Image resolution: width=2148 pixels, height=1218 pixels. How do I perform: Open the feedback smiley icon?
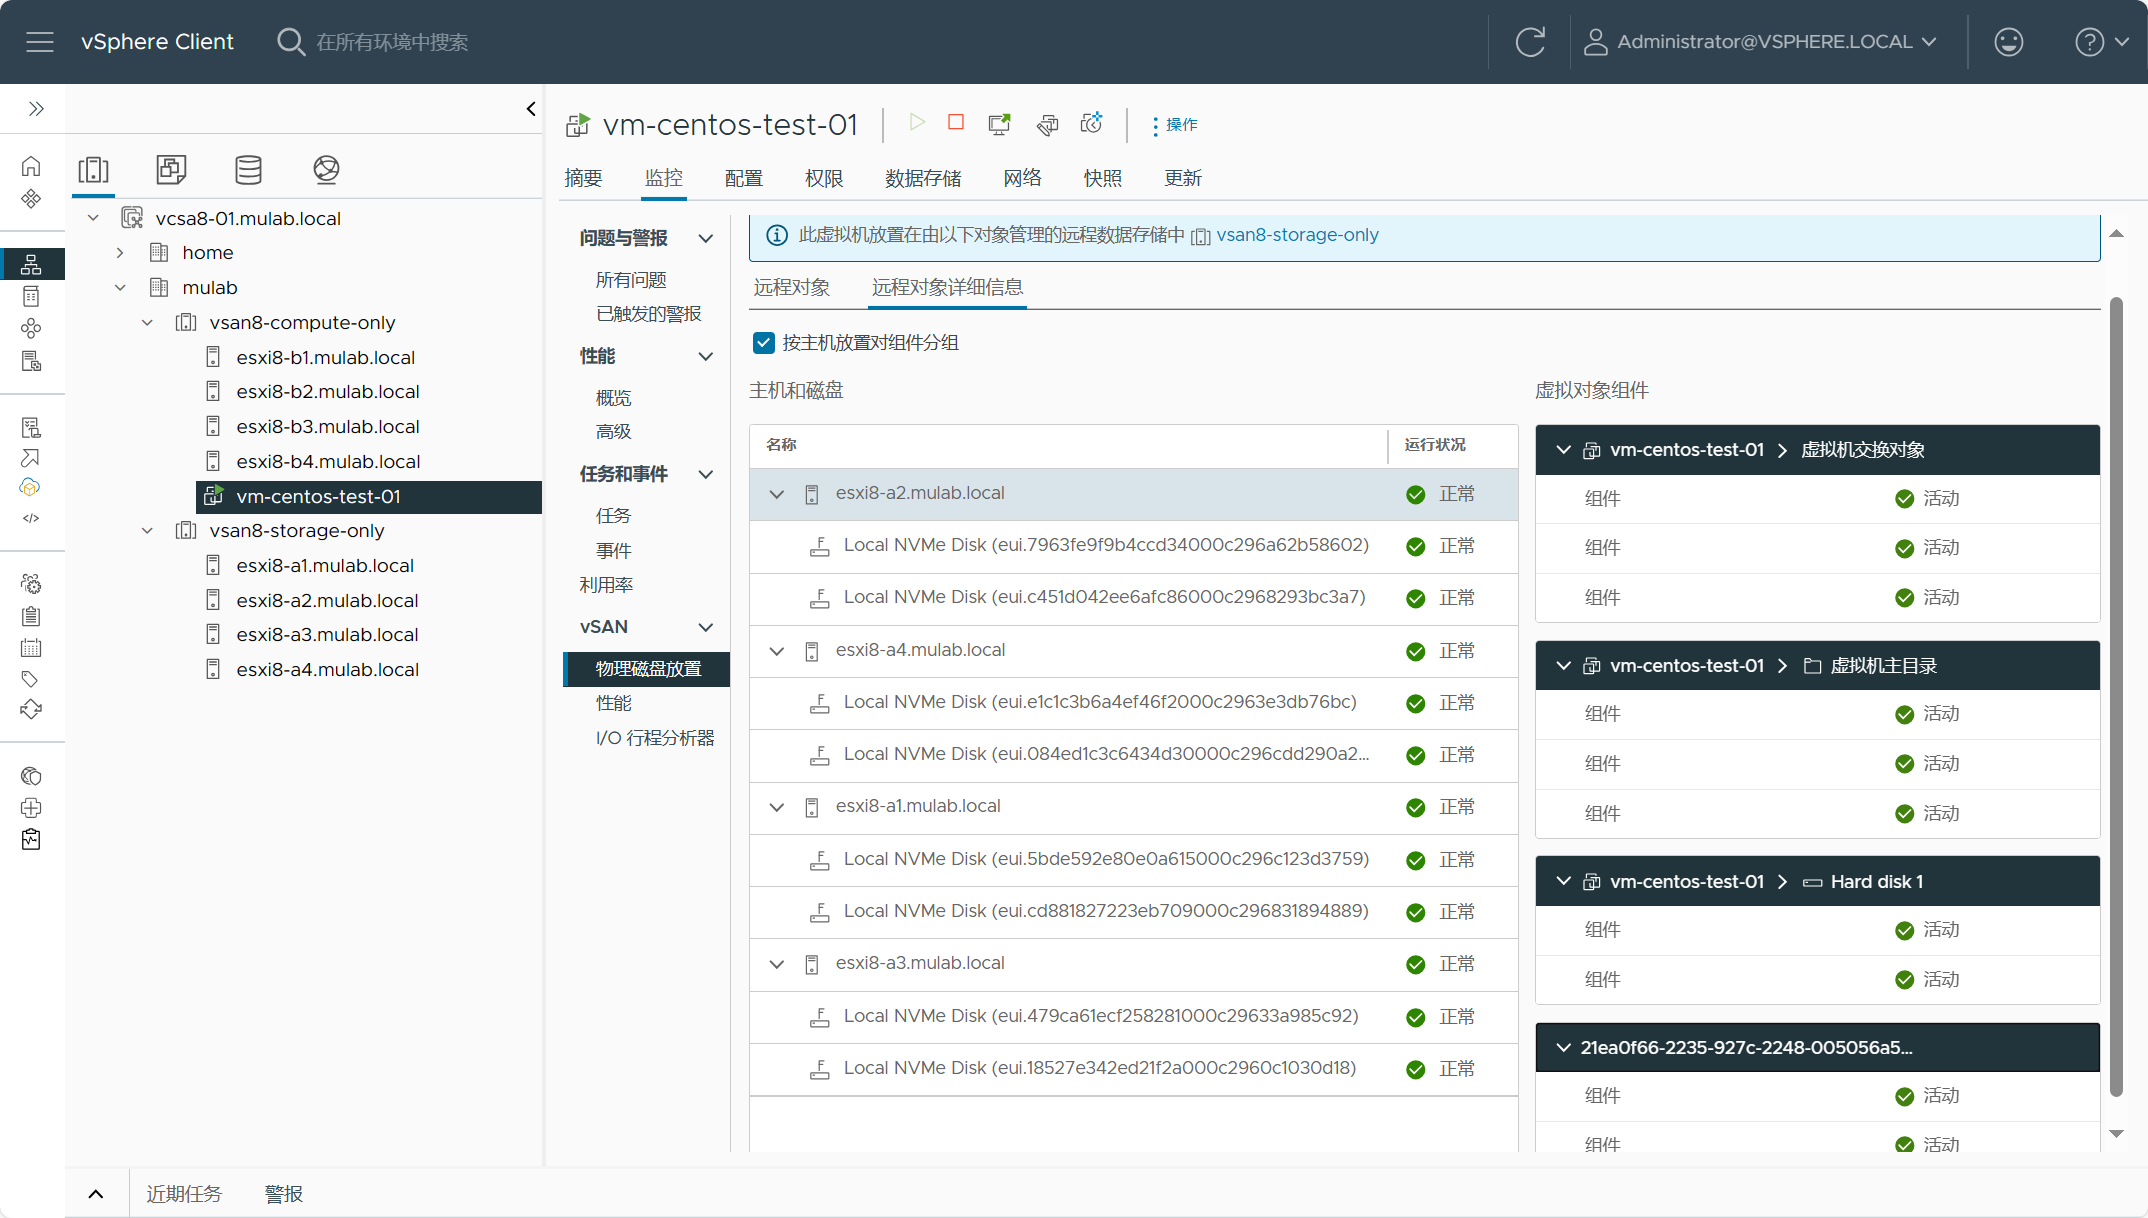(2008, 42)
